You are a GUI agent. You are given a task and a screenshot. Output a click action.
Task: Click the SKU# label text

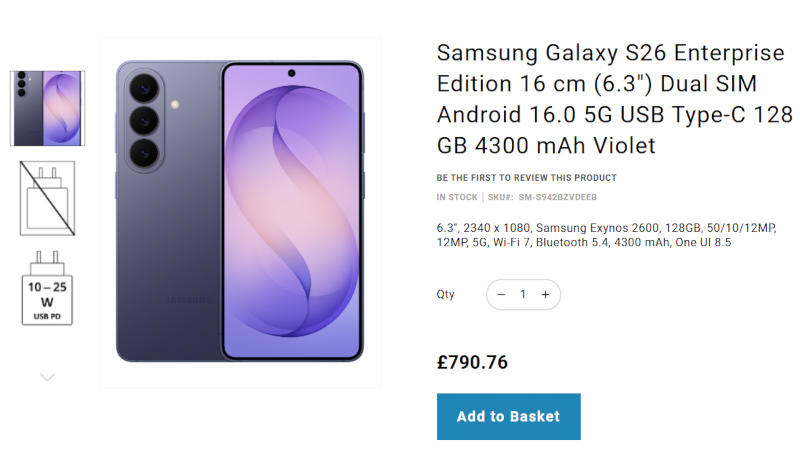coord(502,198)
